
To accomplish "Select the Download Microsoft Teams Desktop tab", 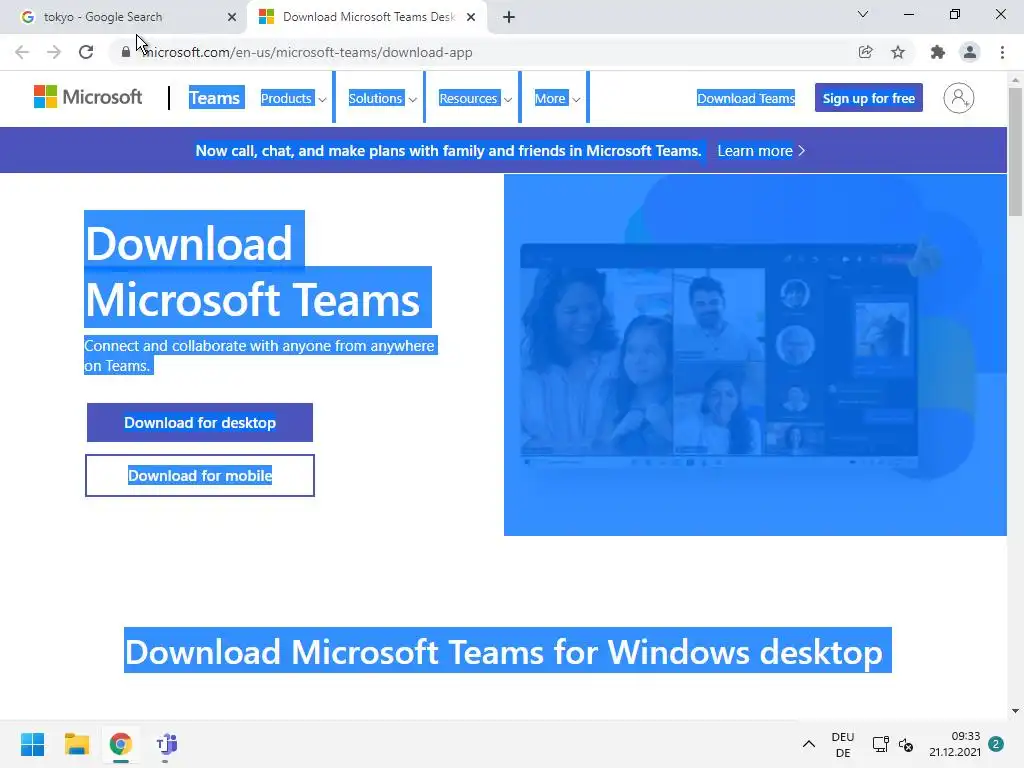I will pyautogui.click(x=367, y=17).
